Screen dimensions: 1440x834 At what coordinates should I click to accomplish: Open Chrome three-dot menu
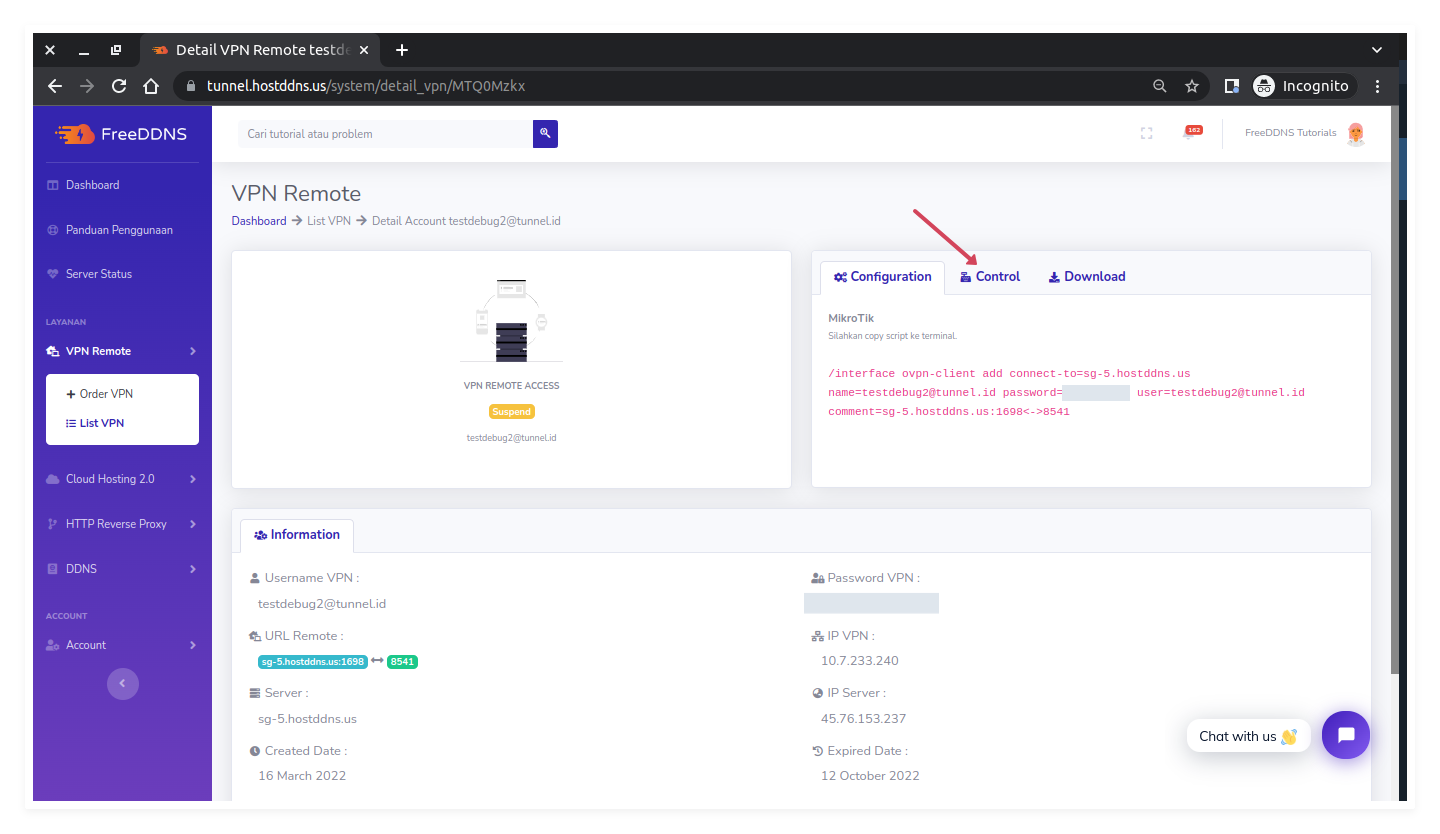pyautogui.click(x=1378, y=86)
